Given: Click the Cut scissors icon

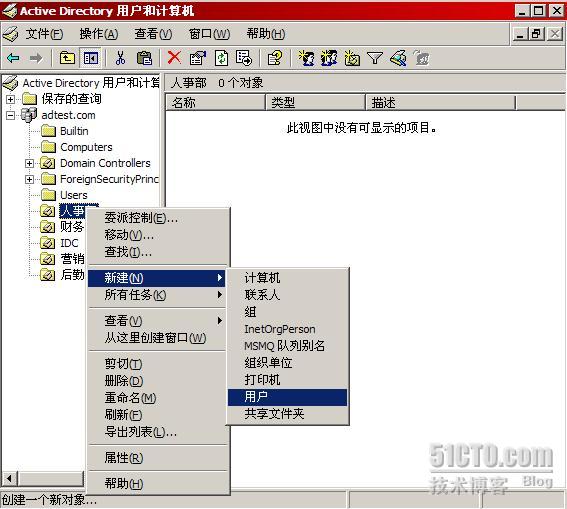Looking at the screenshot, I should pyautogui.click(x=120, y=58).
